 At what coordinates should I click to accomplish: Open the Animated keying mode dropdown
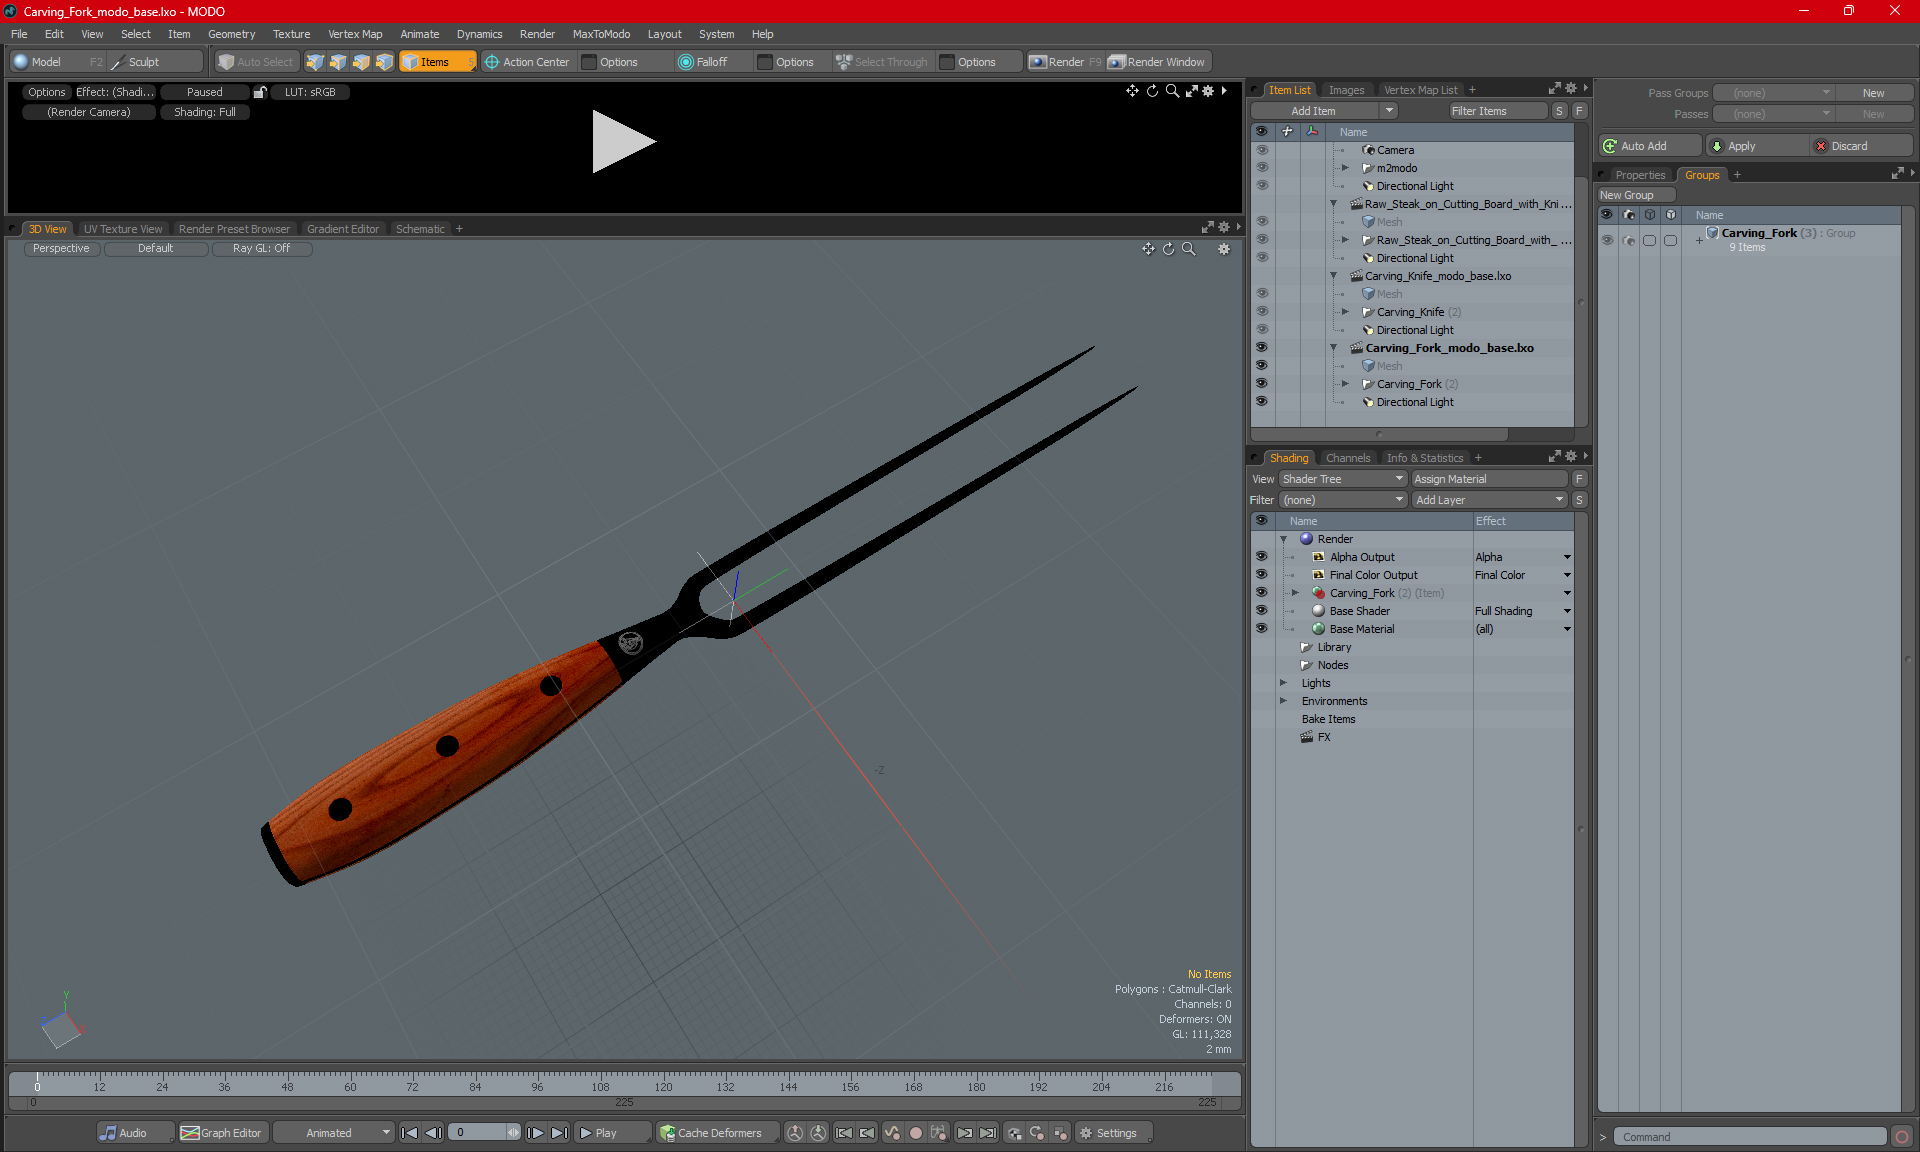334,1133
